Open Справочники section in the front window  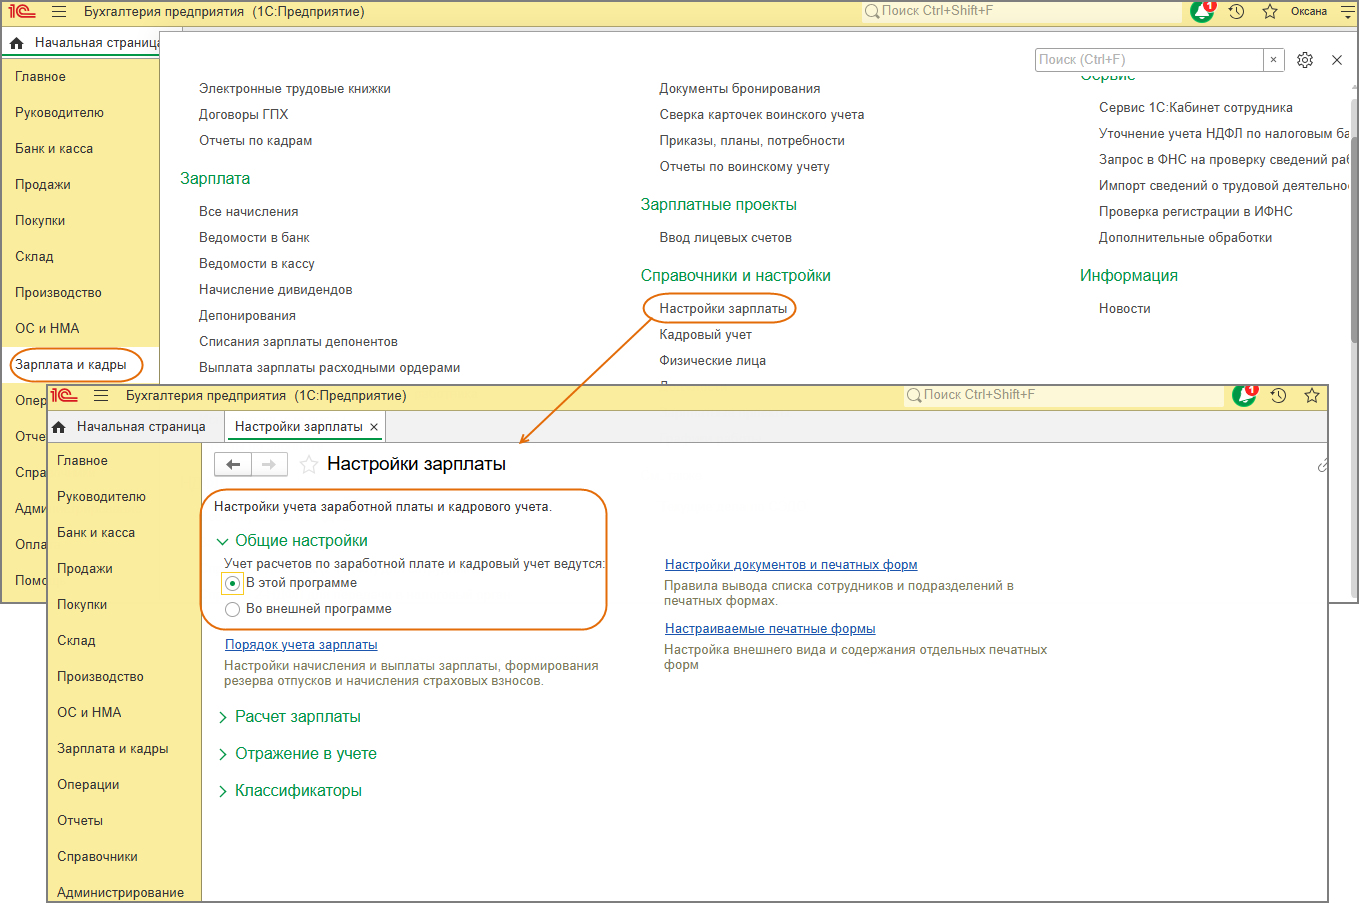pyautogui.click(x=97, y=857)
